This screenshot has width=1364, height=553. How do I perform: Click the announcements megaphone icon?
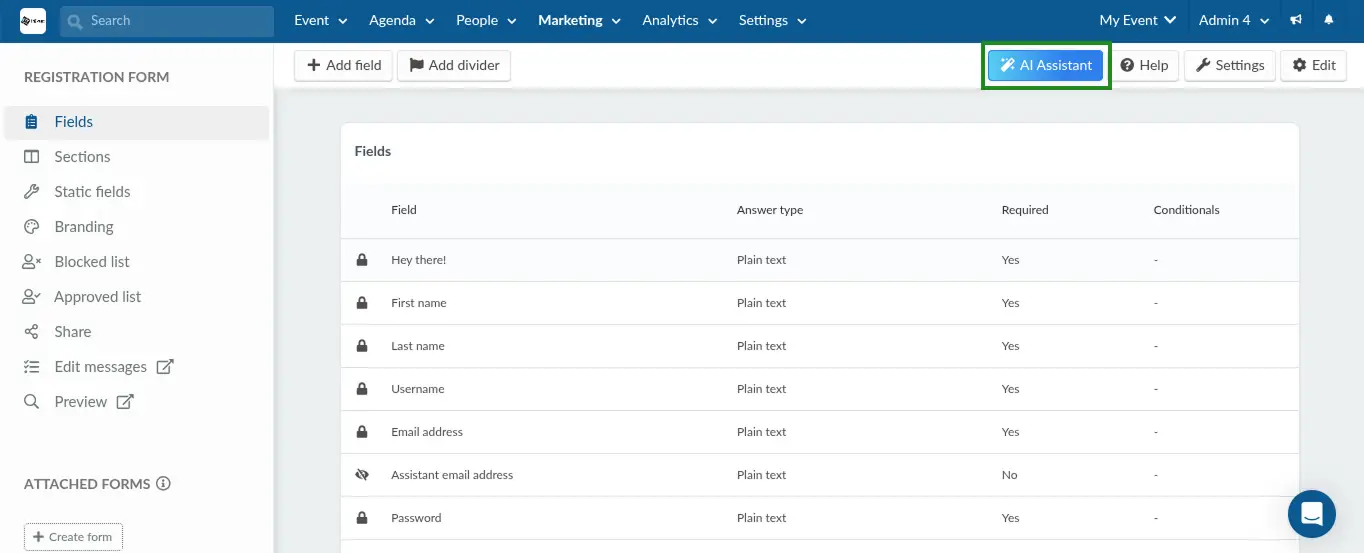1296,20
